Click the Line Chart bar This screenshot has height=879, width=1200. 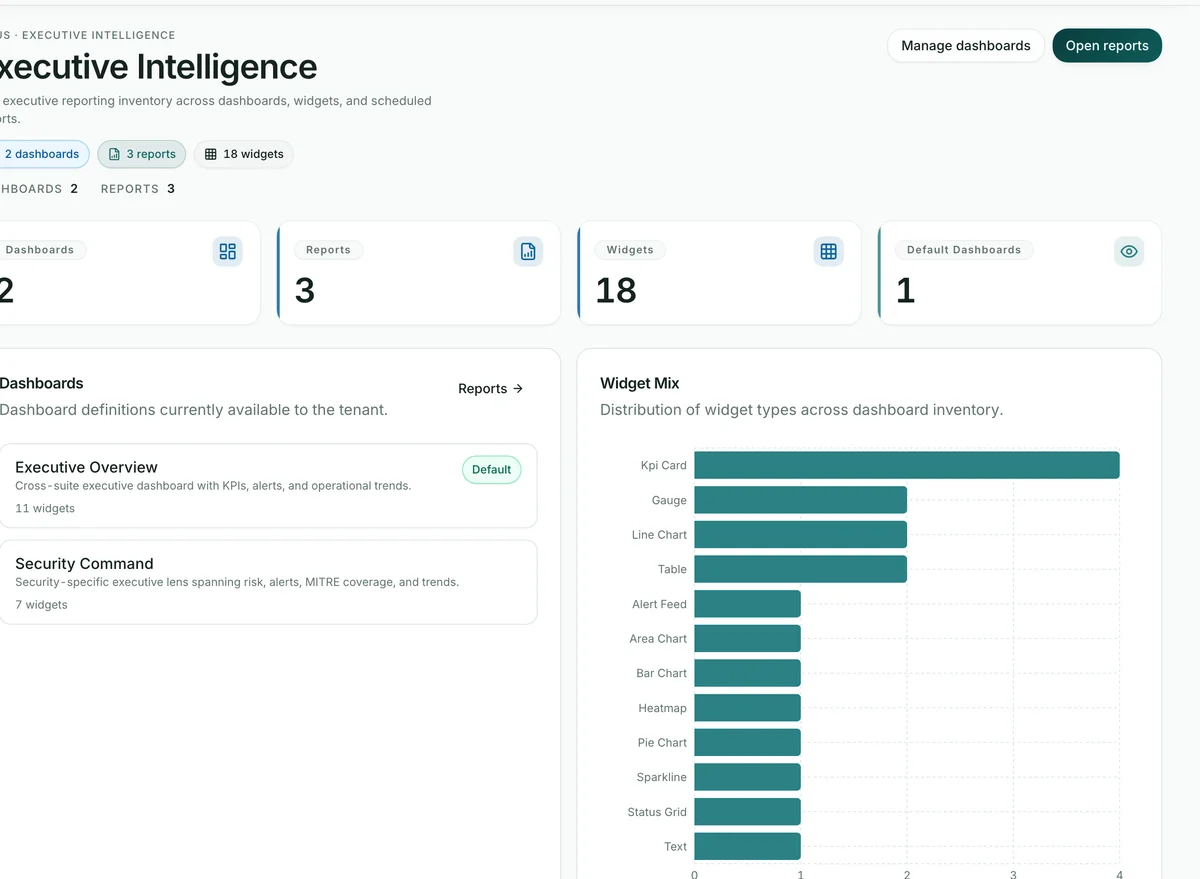[x=801, y=535]
